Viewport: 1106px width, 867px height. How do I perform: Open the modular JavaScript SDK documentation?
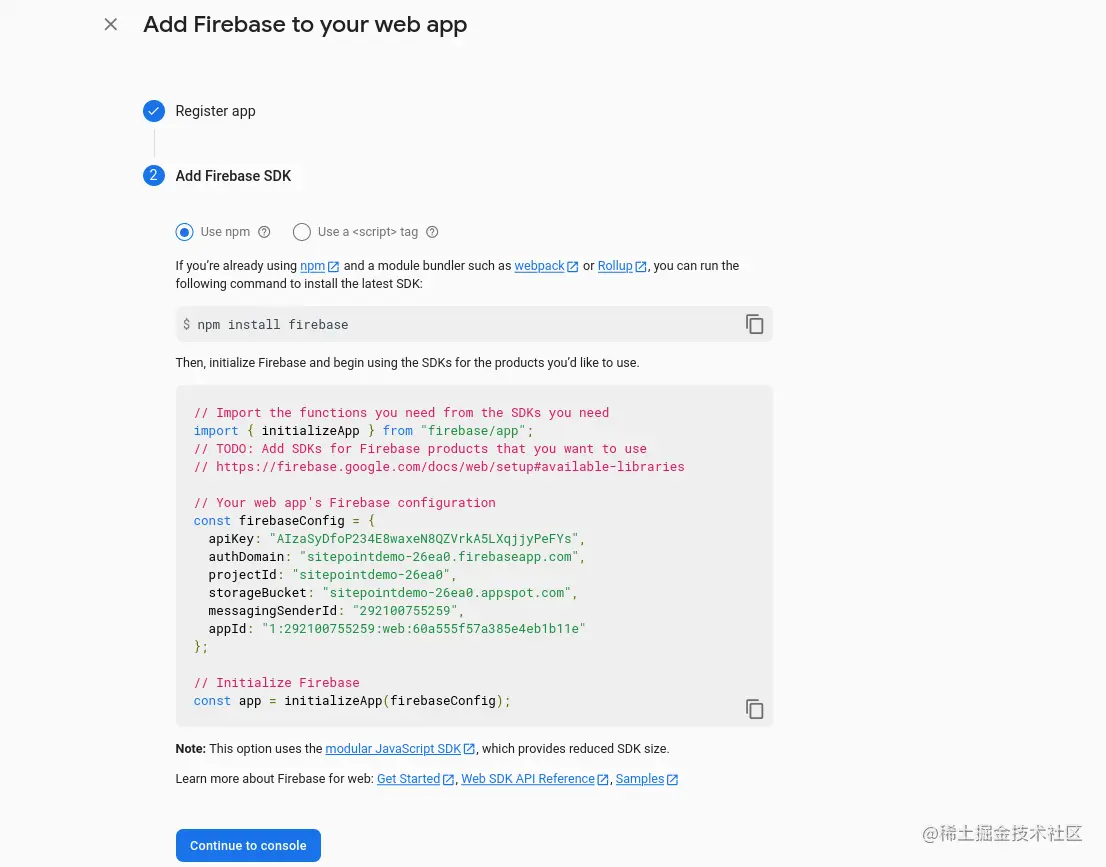pyautogui.click(x=393, y=748)
